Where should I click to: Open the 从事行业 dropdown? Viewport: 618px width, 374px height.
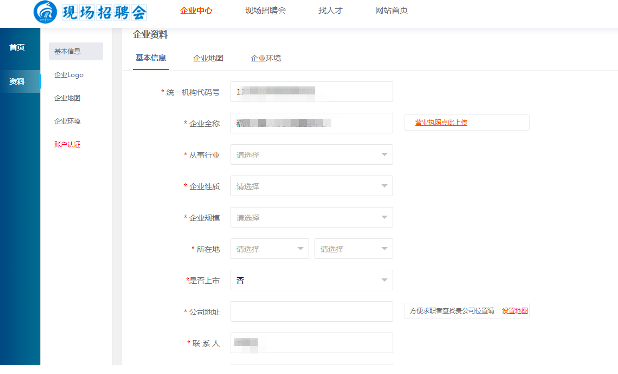pyautogui.click(x=311, y=154)
